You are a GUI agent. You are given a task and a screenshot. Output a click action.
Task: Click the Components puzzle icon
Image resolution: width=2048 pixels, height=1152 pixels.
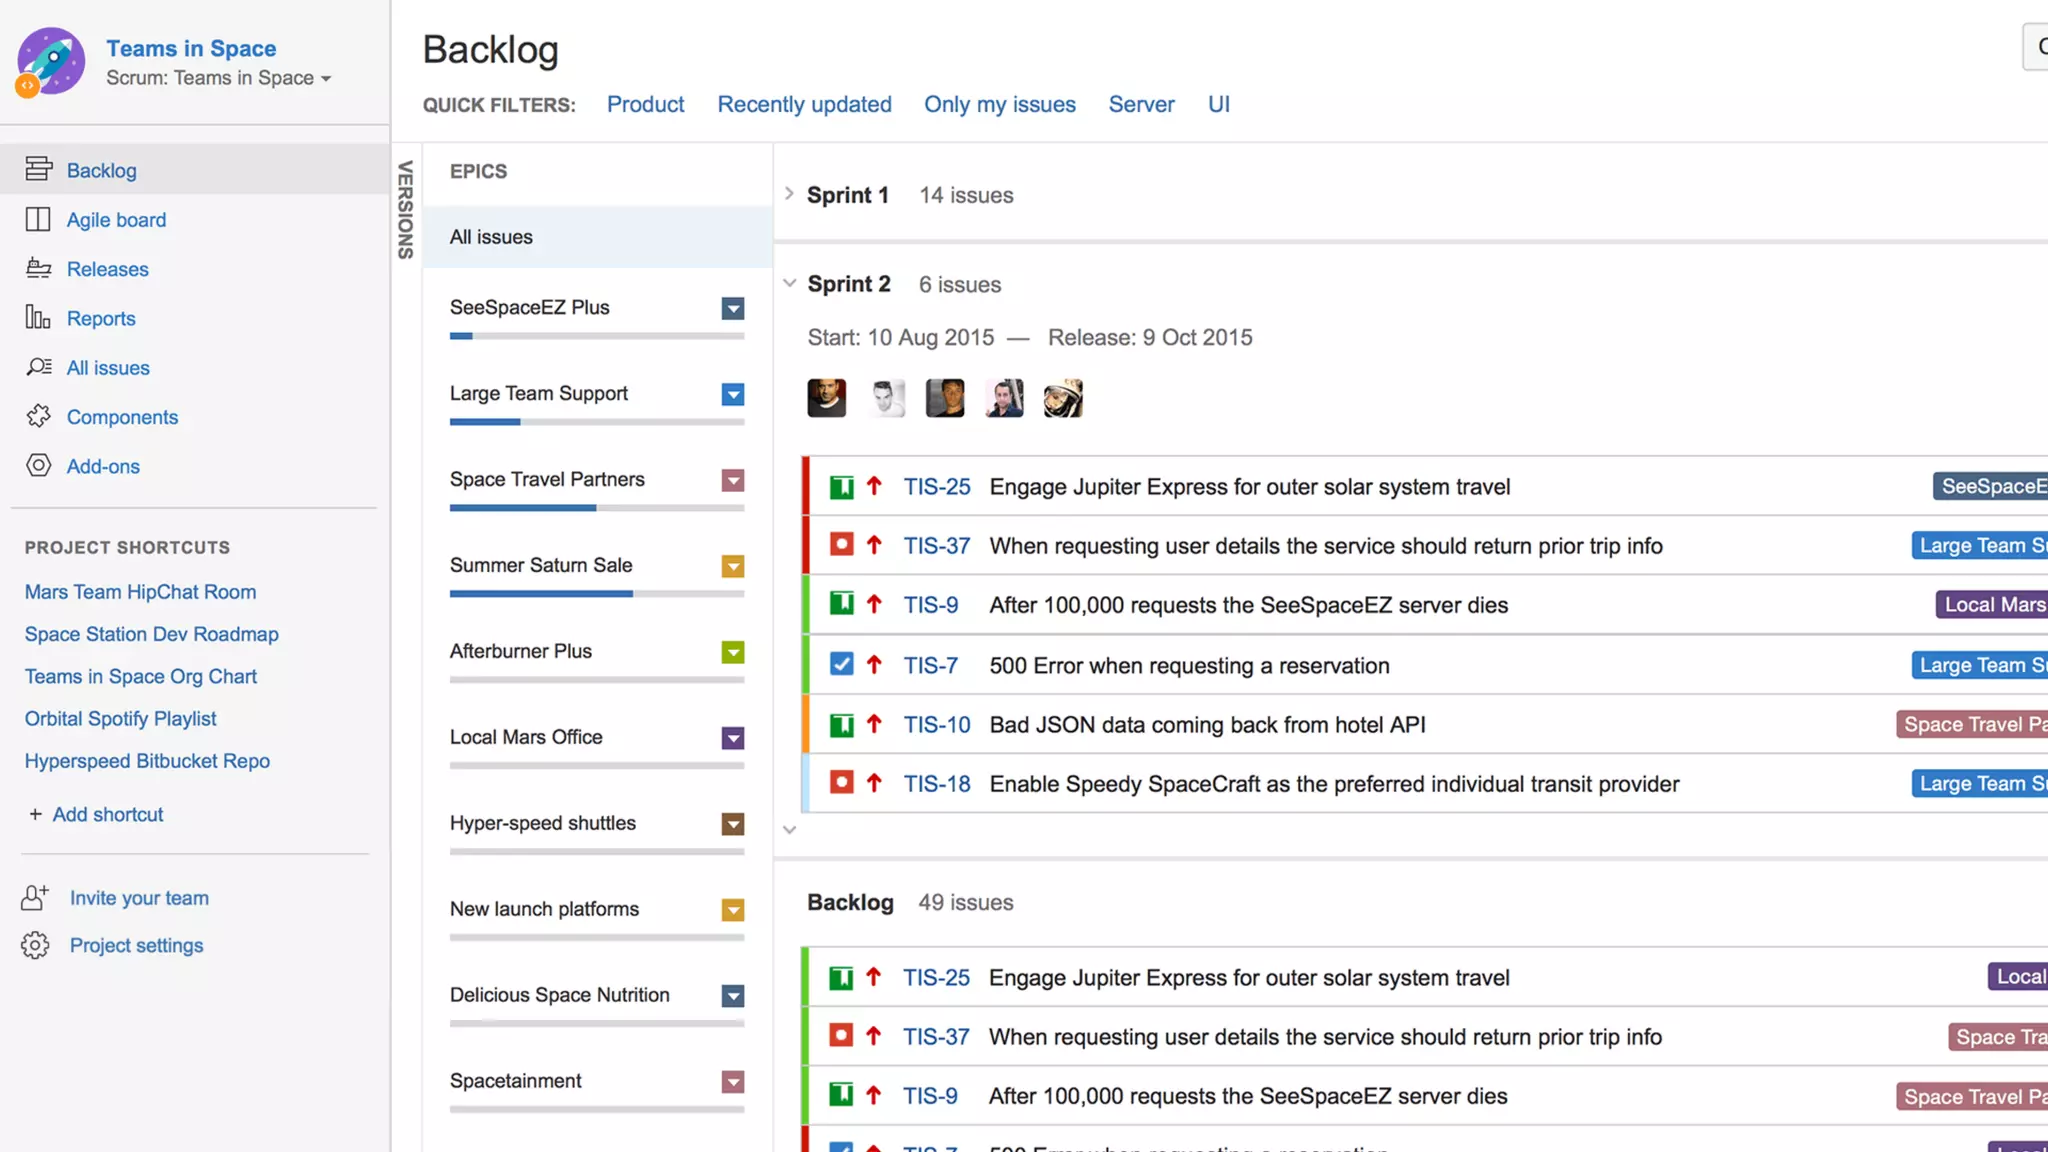[38, 416]
